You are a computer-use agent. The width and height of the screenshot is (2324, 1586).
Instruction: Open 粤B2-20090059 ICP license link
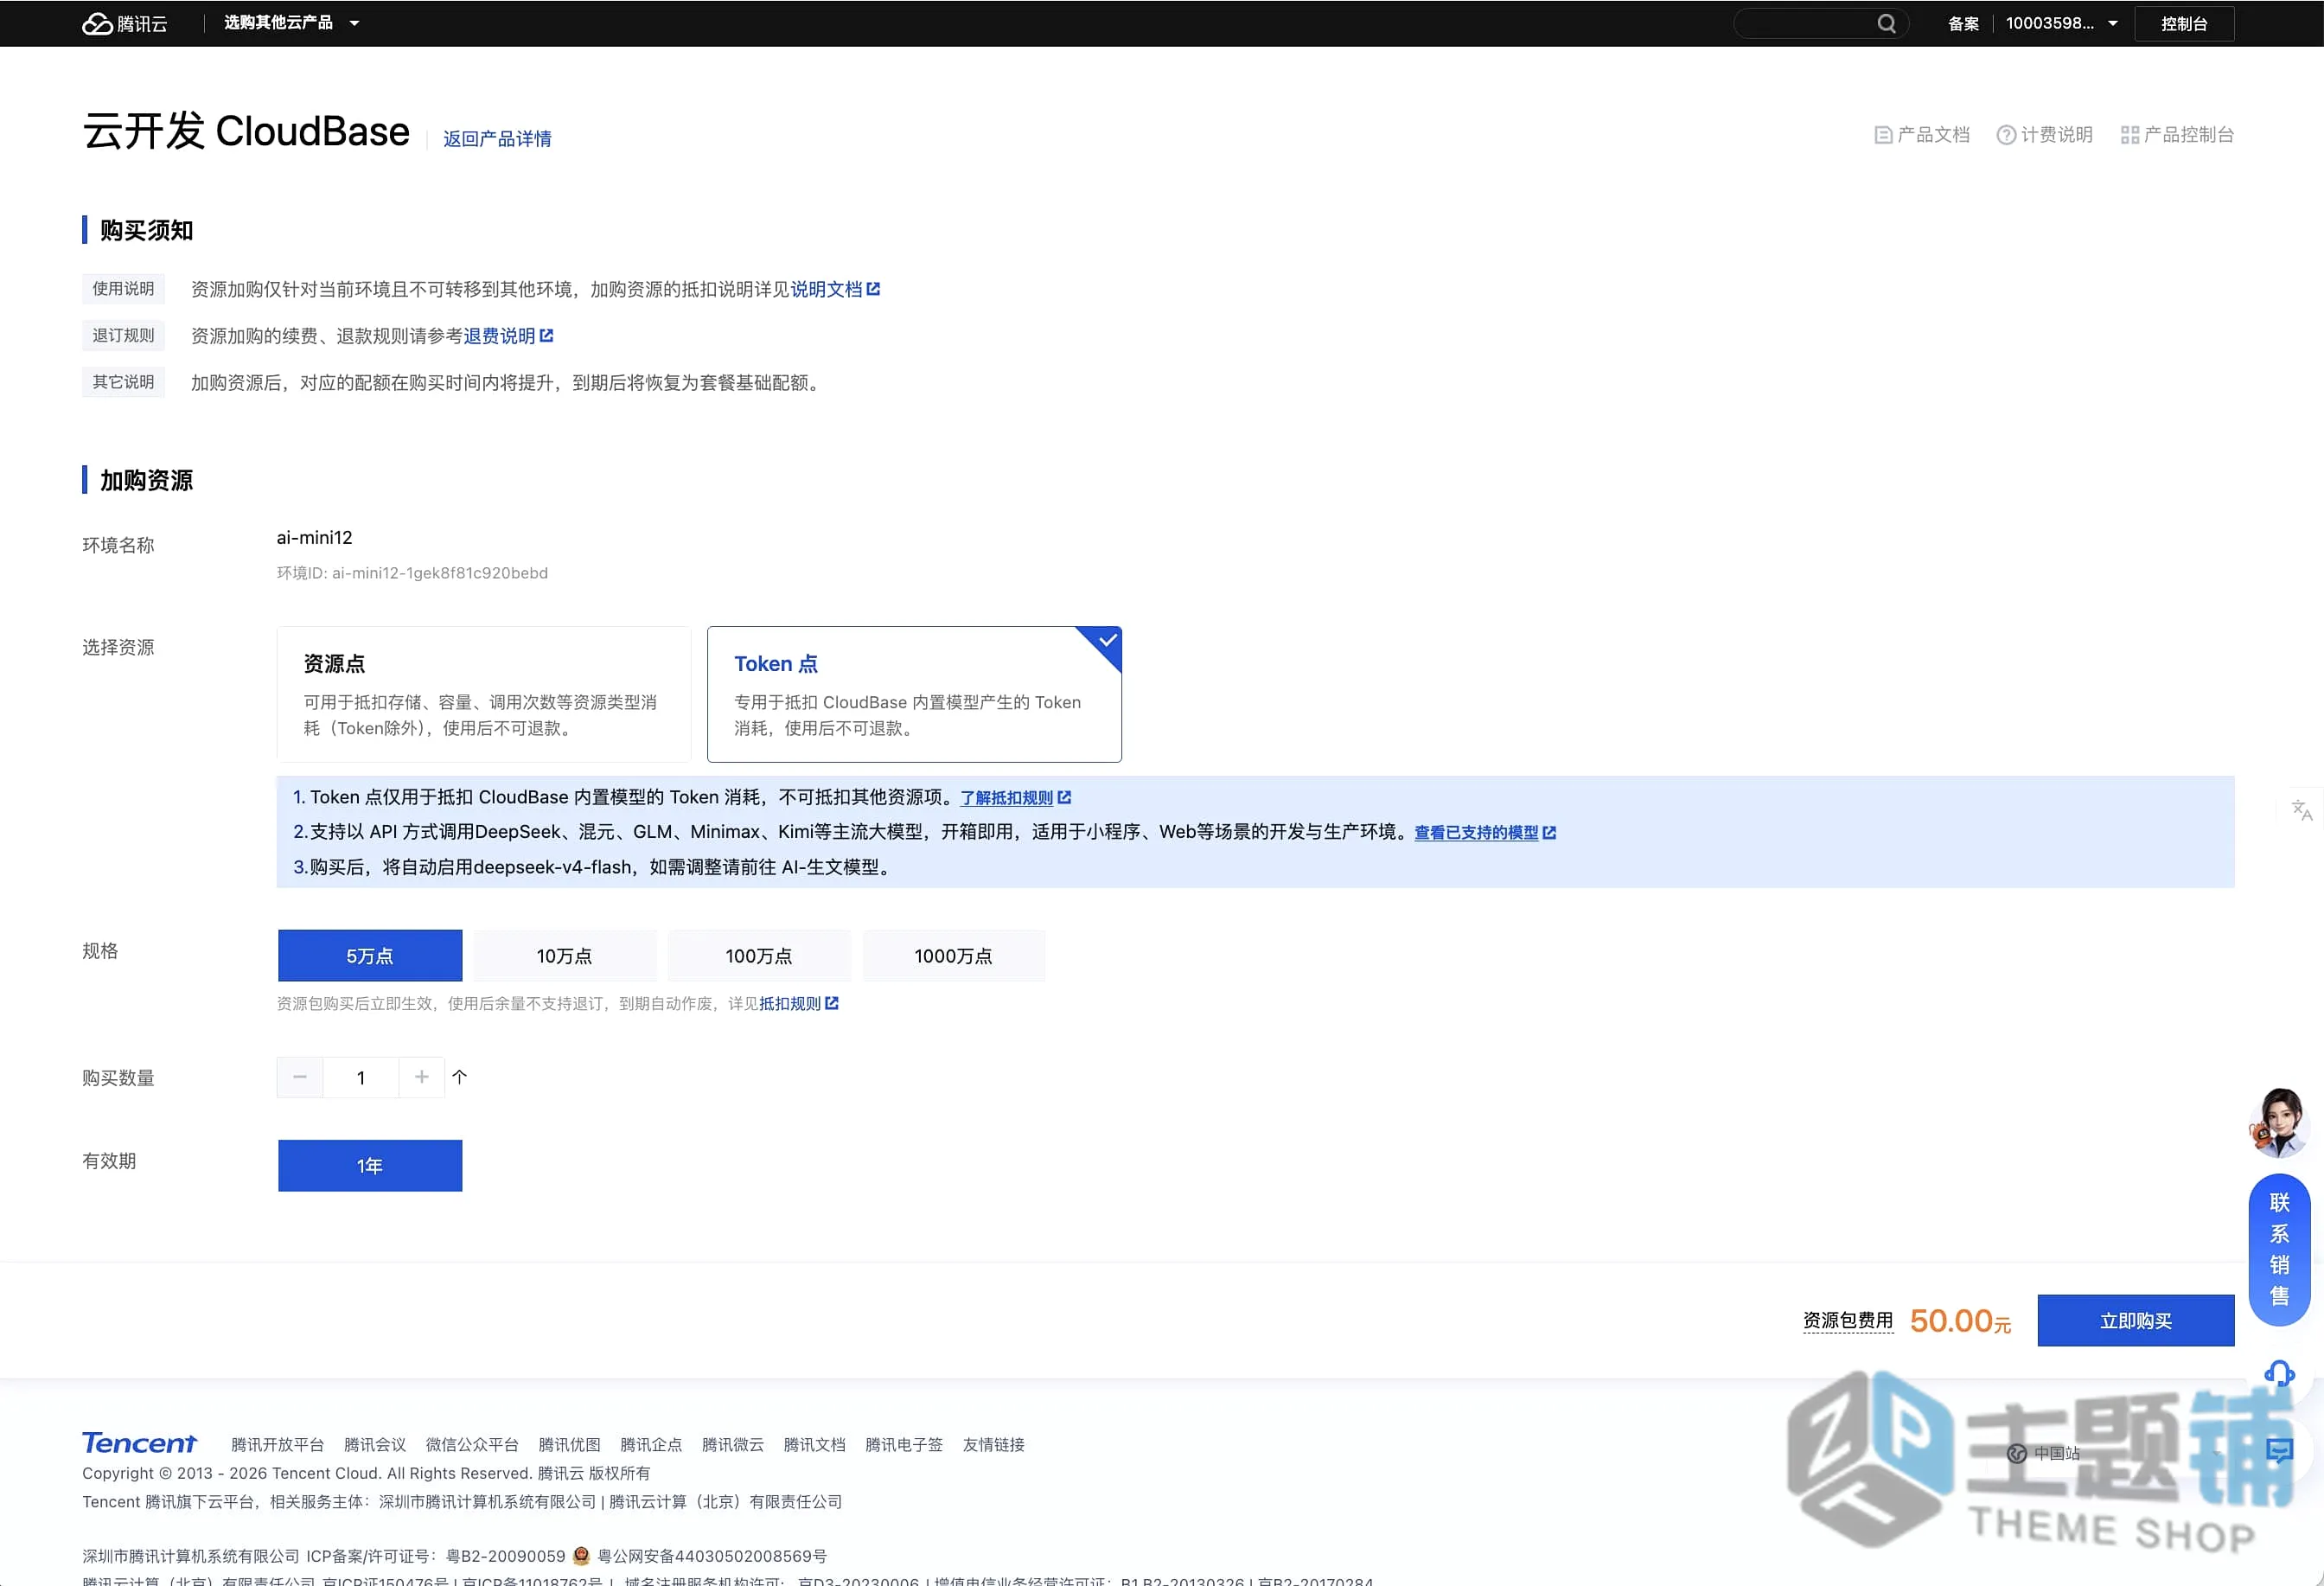pos(505,1556)
